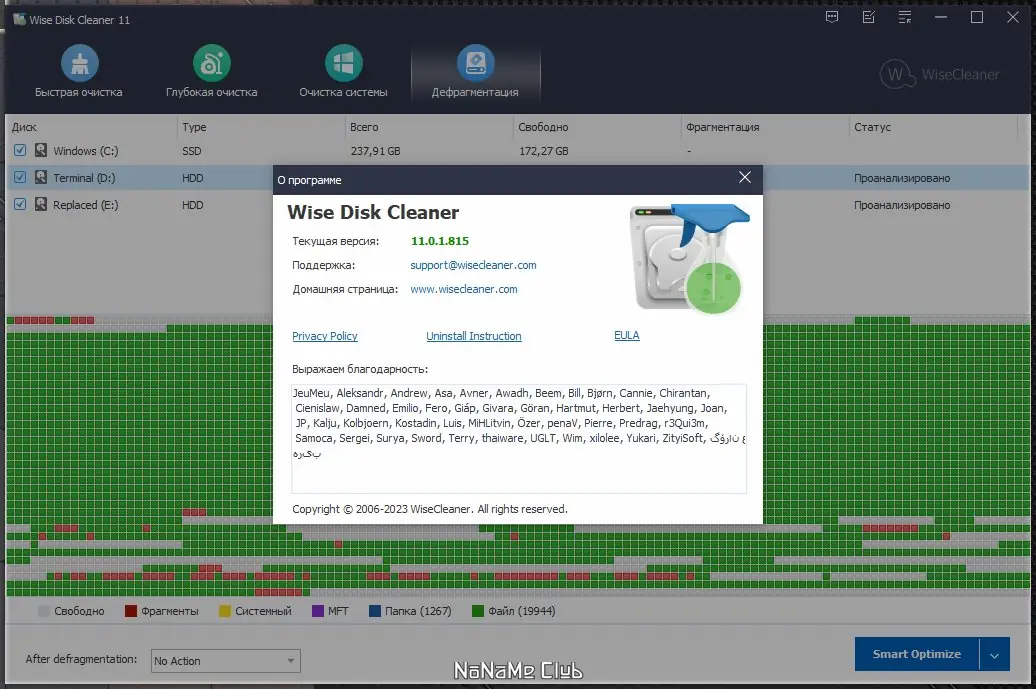Click the feedback message icon in title bar
Screen dimensions: 1036x689
pyautogui.click(x=831, y=17)
